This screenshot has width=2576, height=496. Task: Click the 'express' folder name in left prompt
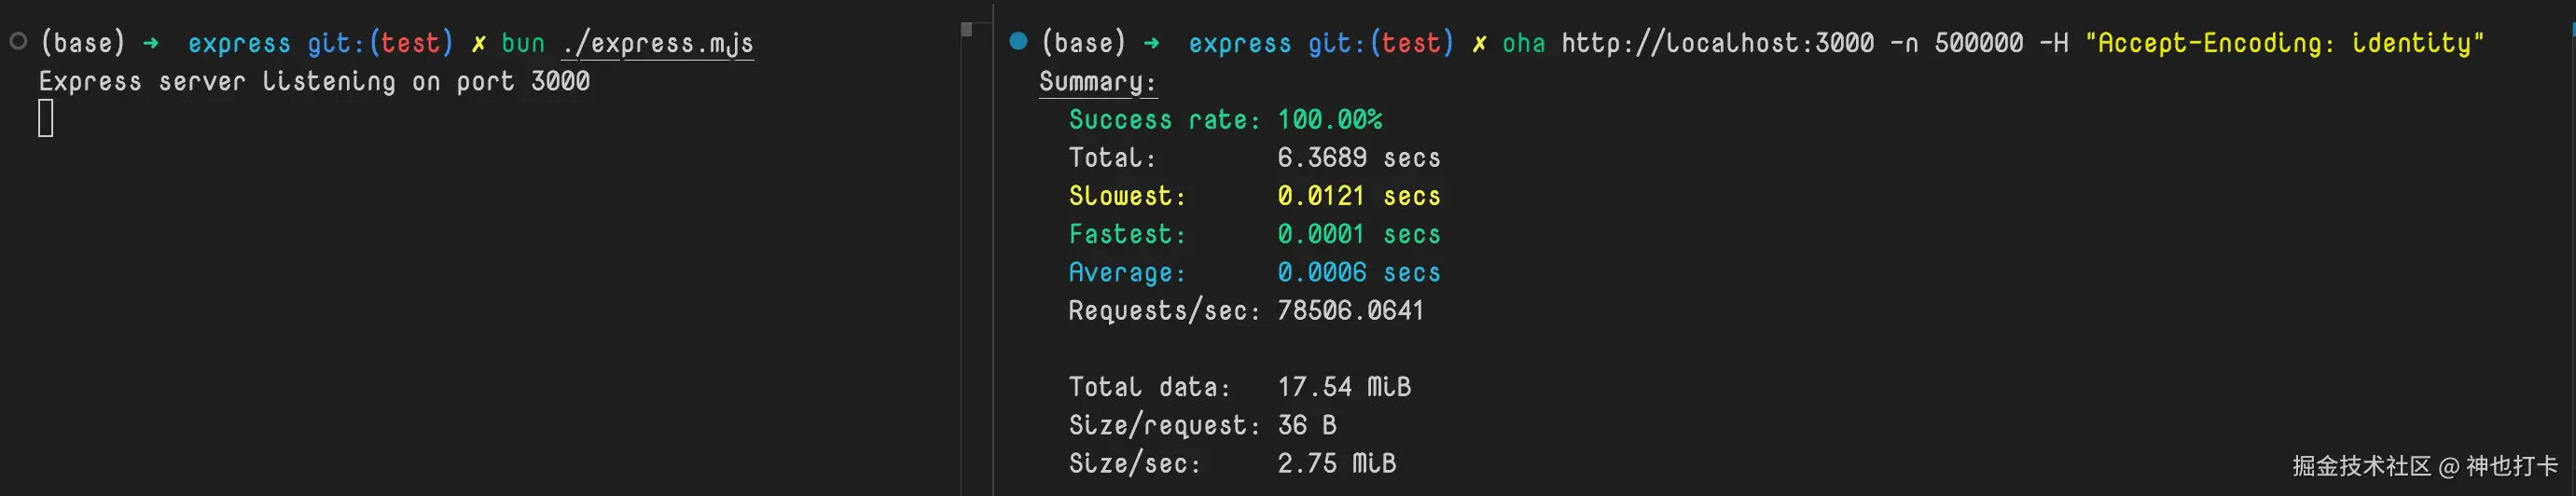[x=239, y=44]
